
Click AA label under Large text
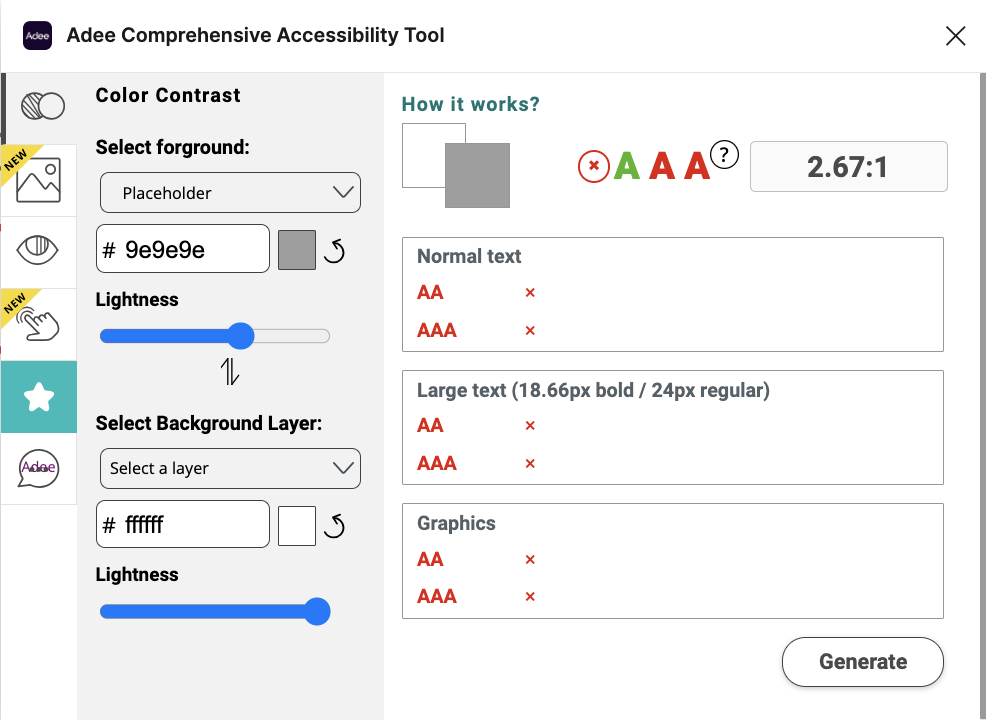430,426
